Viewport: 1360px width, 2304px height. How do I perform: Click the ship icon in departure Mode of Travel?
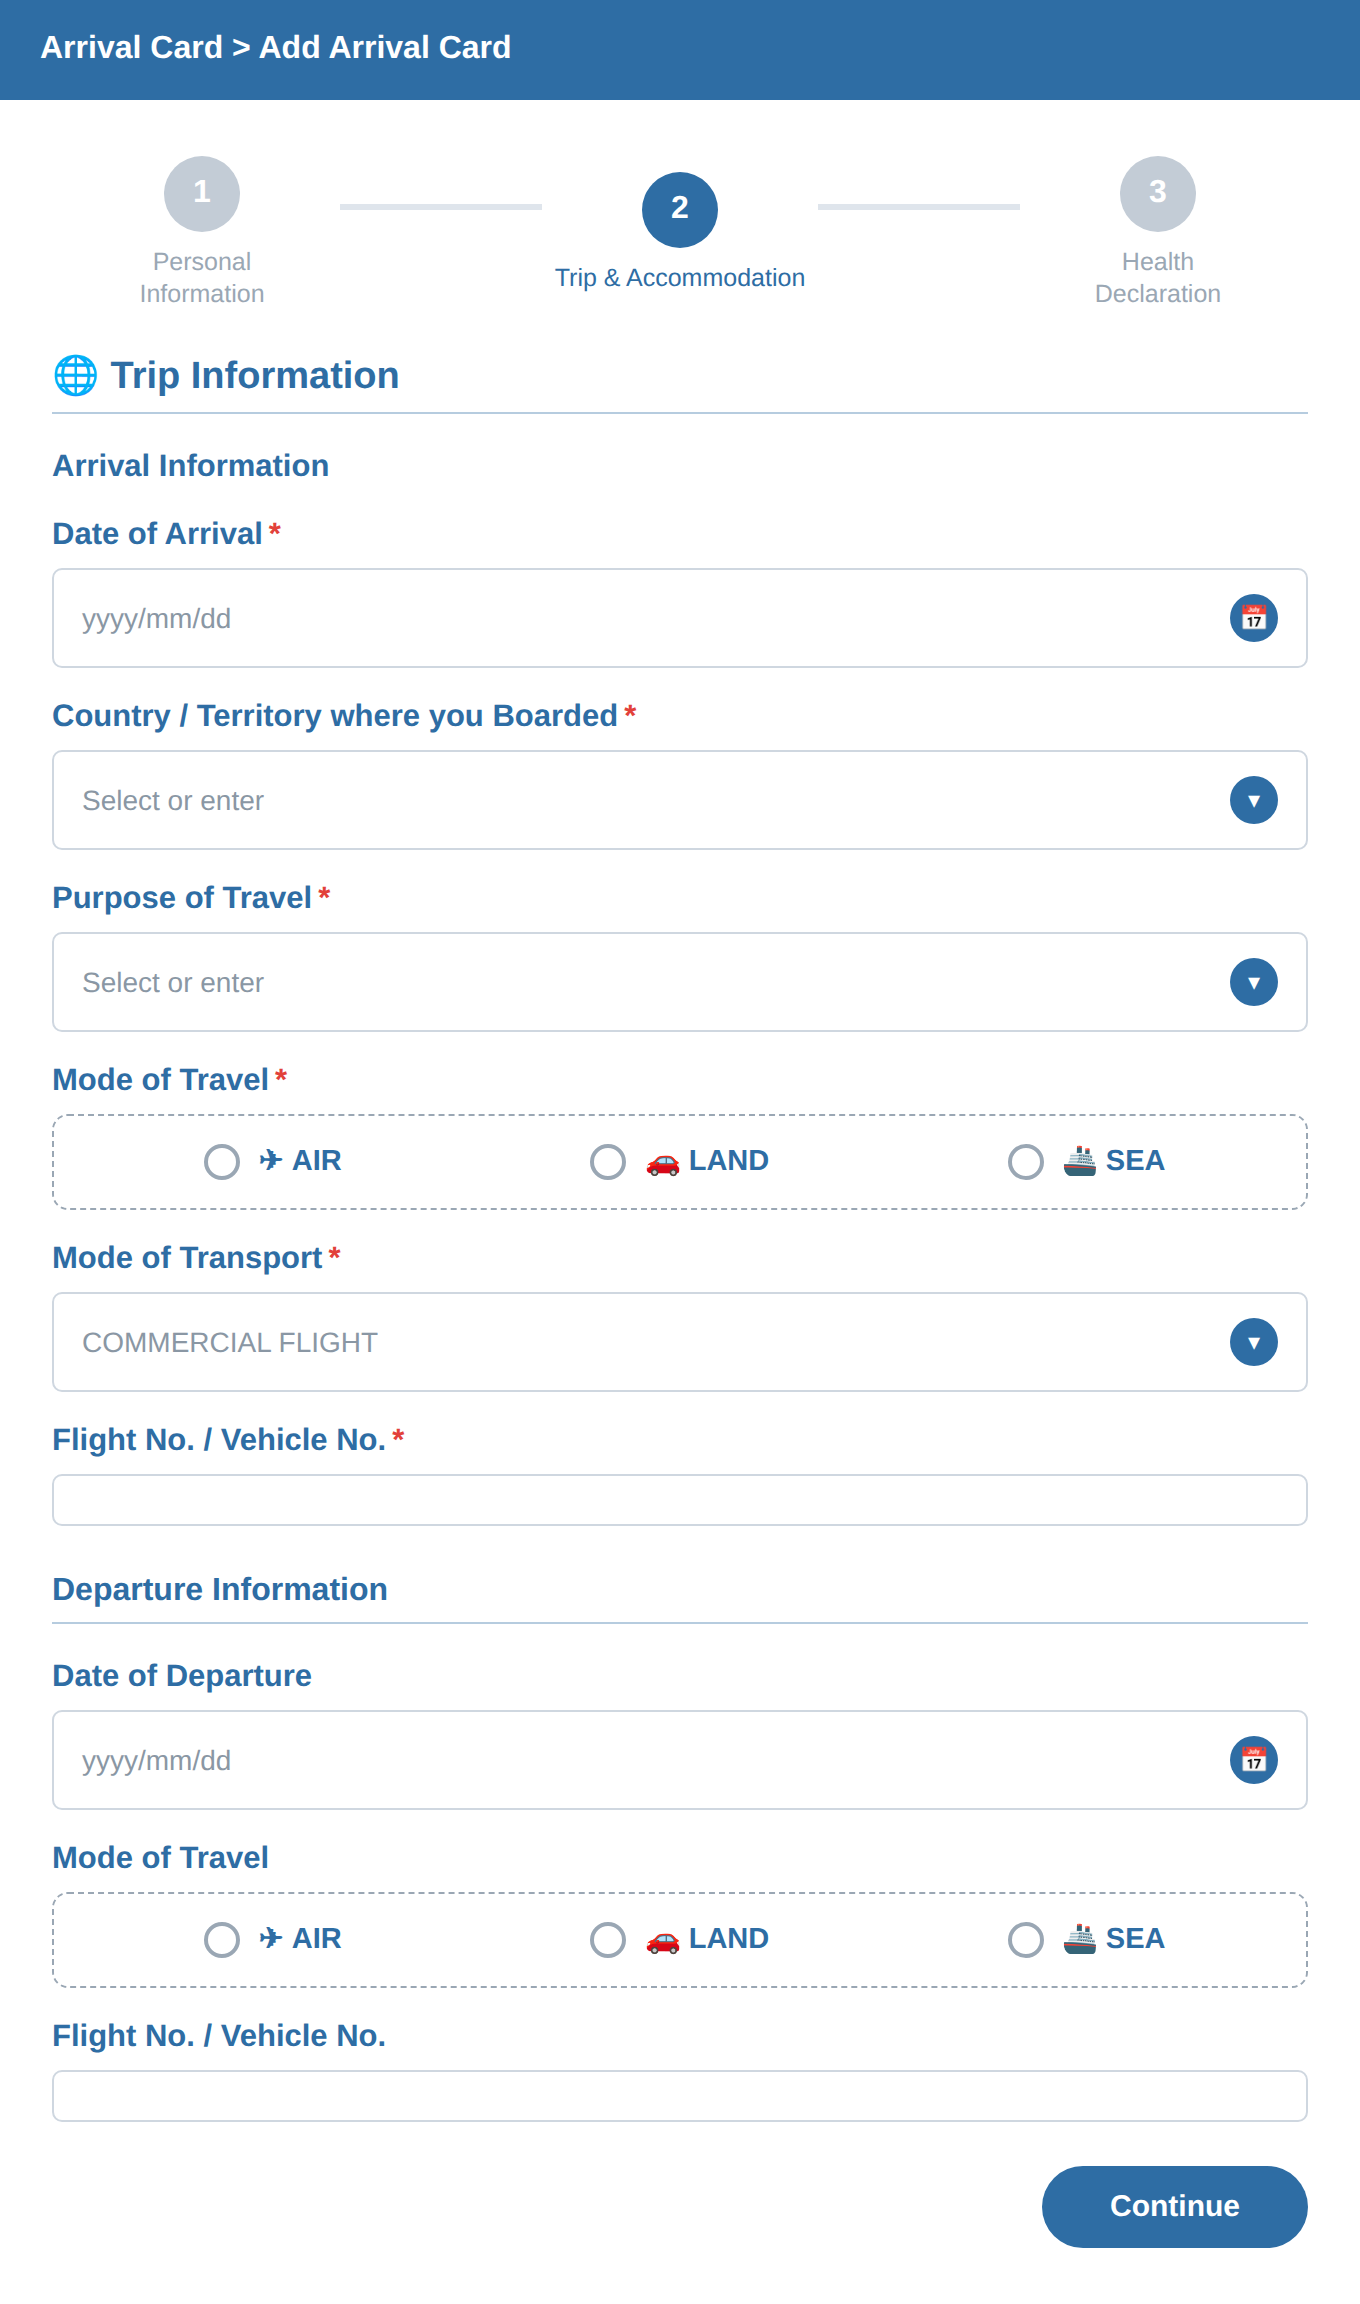[x=1079, y=1938]
